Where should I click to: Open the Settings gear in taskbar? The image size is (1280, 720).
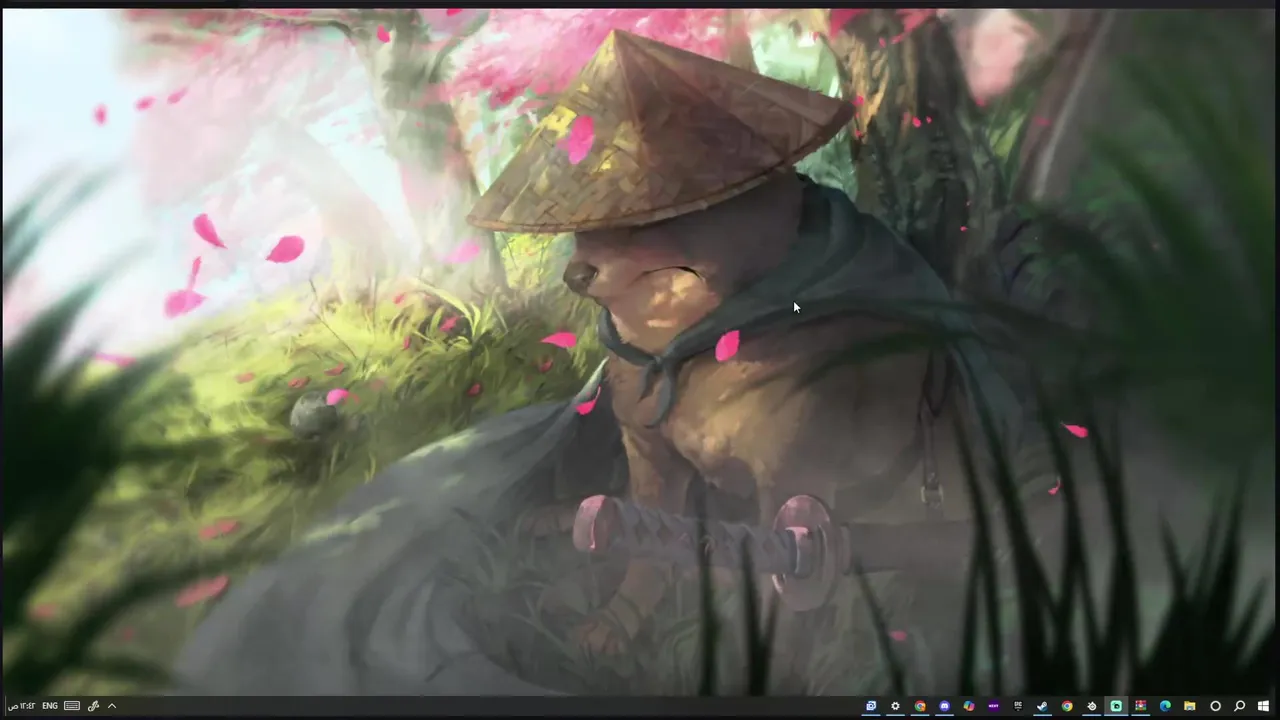click(895, 706)
